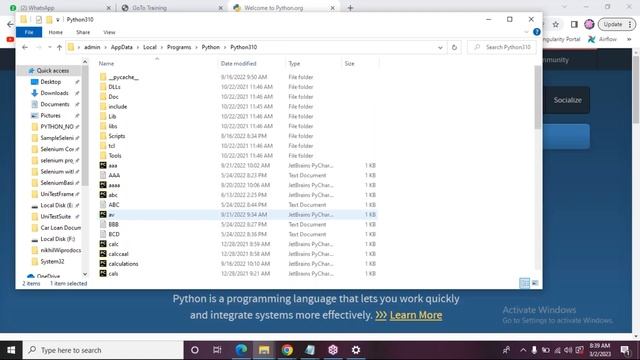The height and width of the screenshot is (360, 640).
Task: Open Cortana circle on taskbar
Action: tap(195, 350)
